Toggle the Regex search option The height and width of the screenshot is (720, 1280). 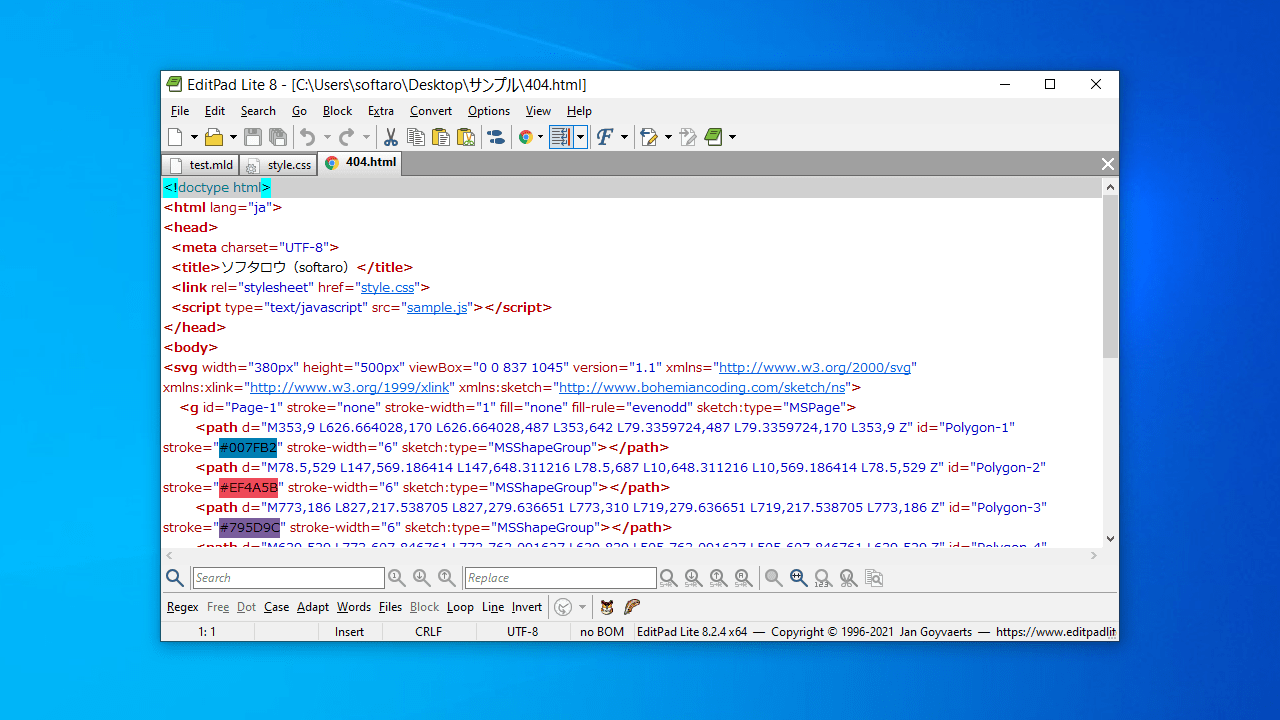tap(183, 607)
